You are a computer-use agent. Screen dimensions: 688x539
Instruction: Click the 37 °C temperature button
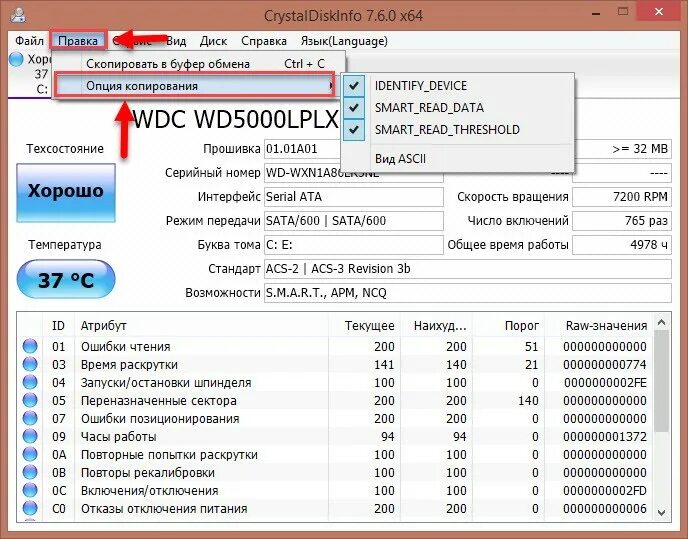[66, 280]
